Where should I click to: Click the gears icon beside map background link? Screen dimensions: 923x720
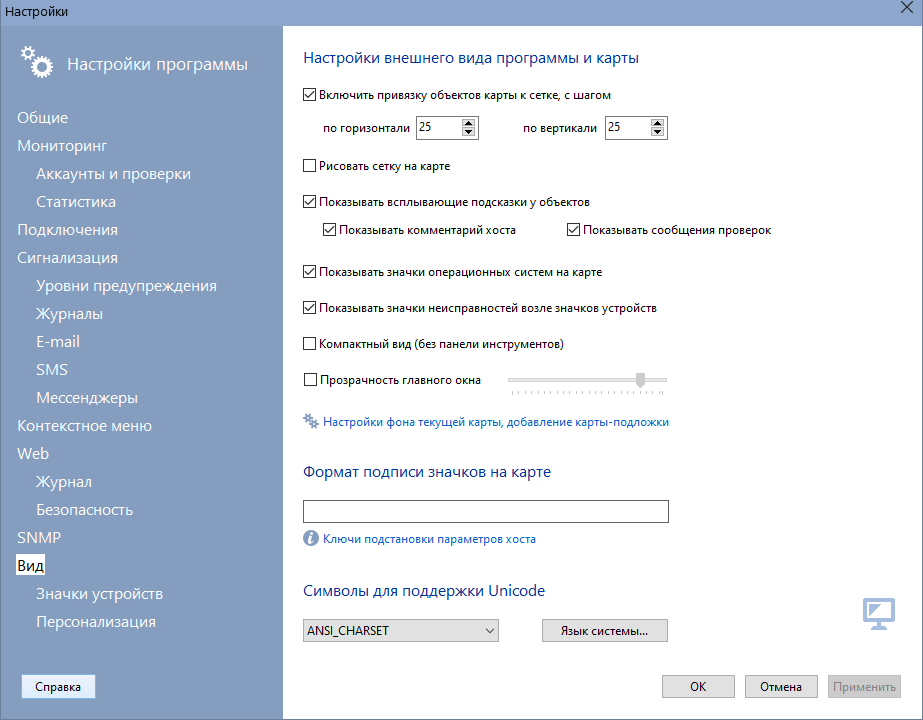click(311, 422)
